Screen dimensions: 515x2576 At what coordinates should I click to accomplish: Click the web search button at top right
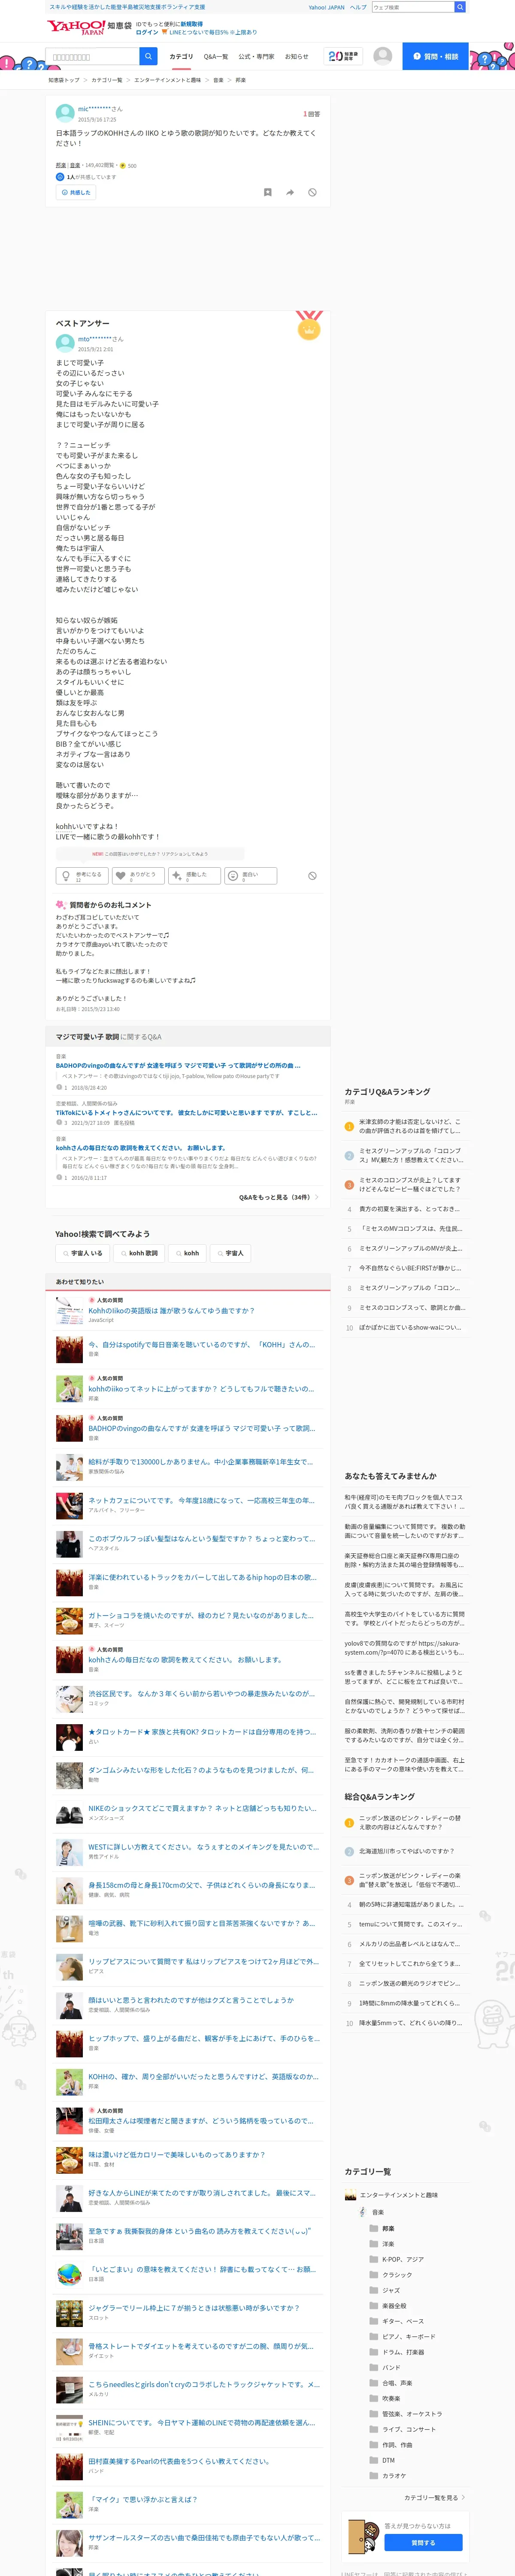pos(460,7)
